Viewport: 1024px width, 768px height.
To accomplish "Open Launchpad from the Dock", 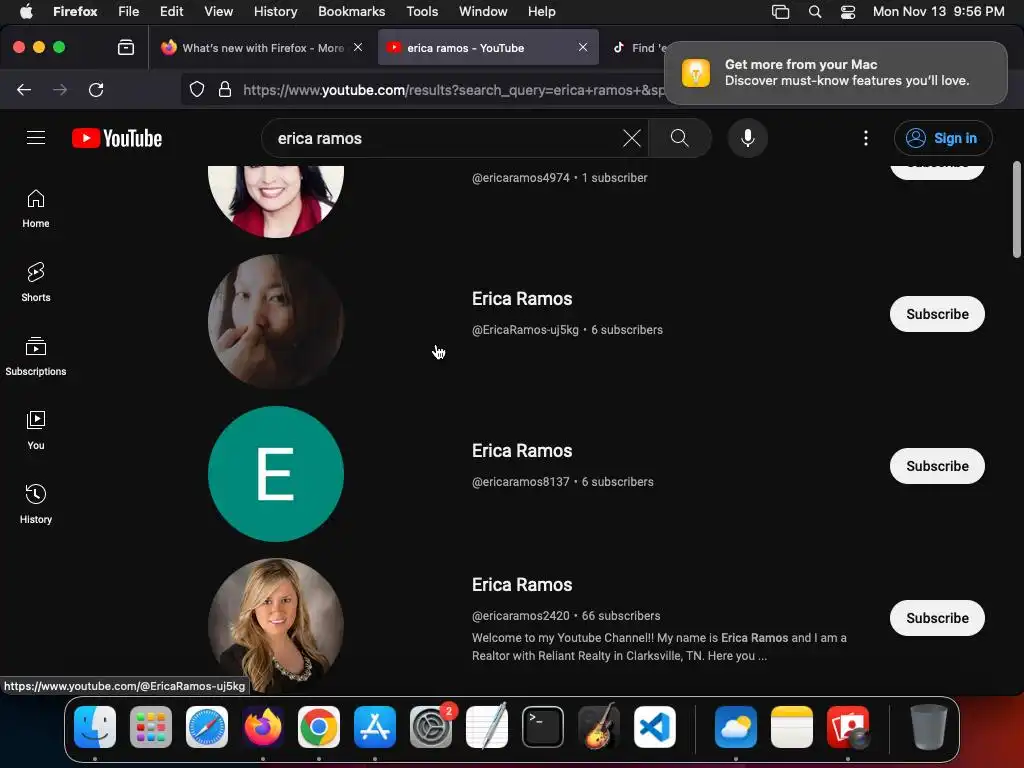I will pyautogui.click(x=151, y=727).
